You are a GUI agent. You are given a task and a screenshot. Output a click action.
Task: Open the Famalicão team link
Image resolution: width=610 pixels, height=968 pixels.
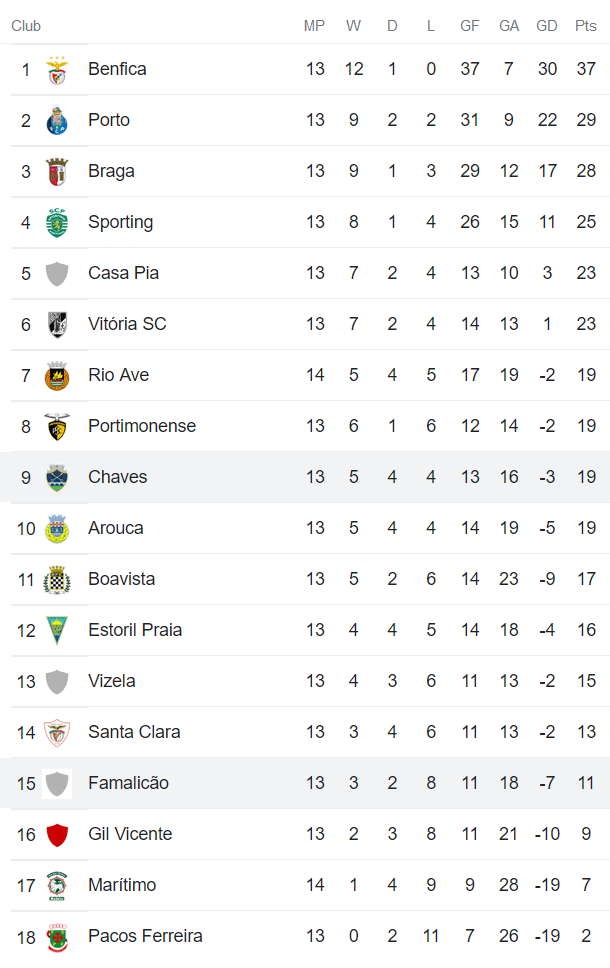click(128, 783)
